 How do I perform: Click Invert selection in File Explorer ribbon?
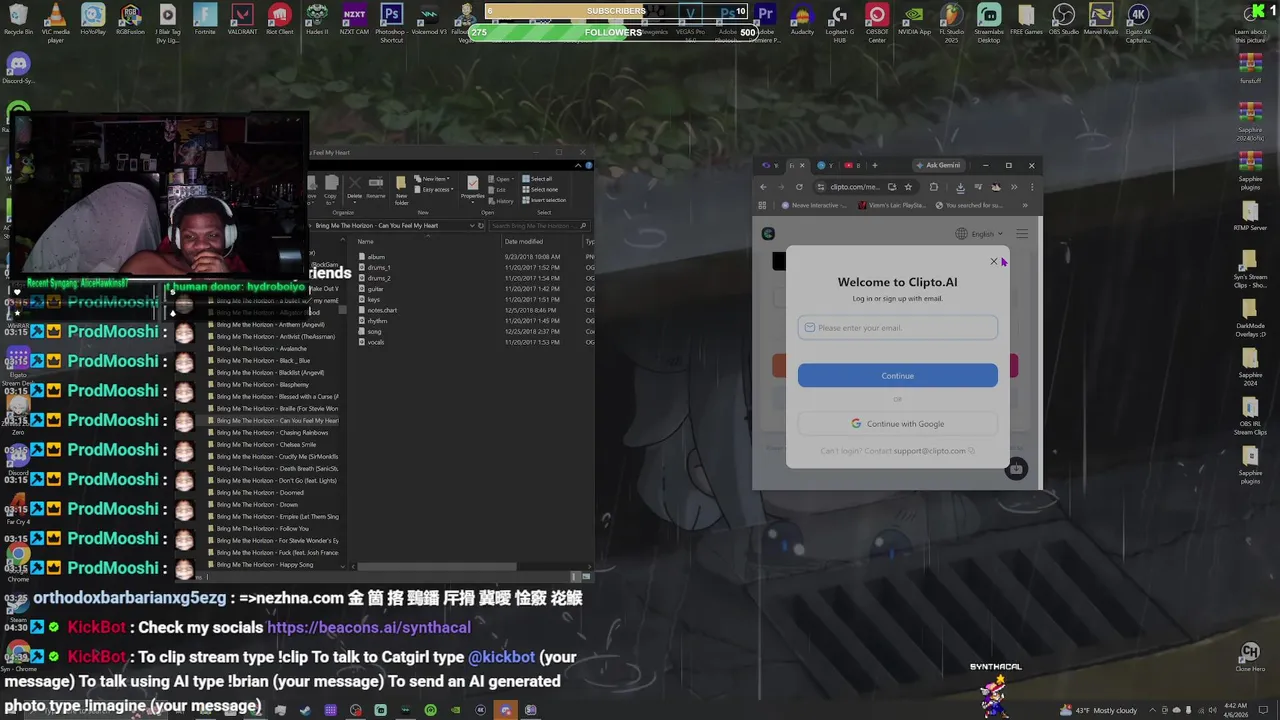pos(546,200)
